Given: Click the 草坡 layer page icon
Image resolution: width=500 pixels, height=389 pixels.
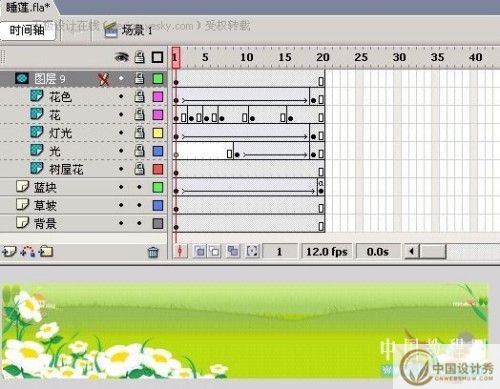Looking at the screenshot, I should pos(22,204).
